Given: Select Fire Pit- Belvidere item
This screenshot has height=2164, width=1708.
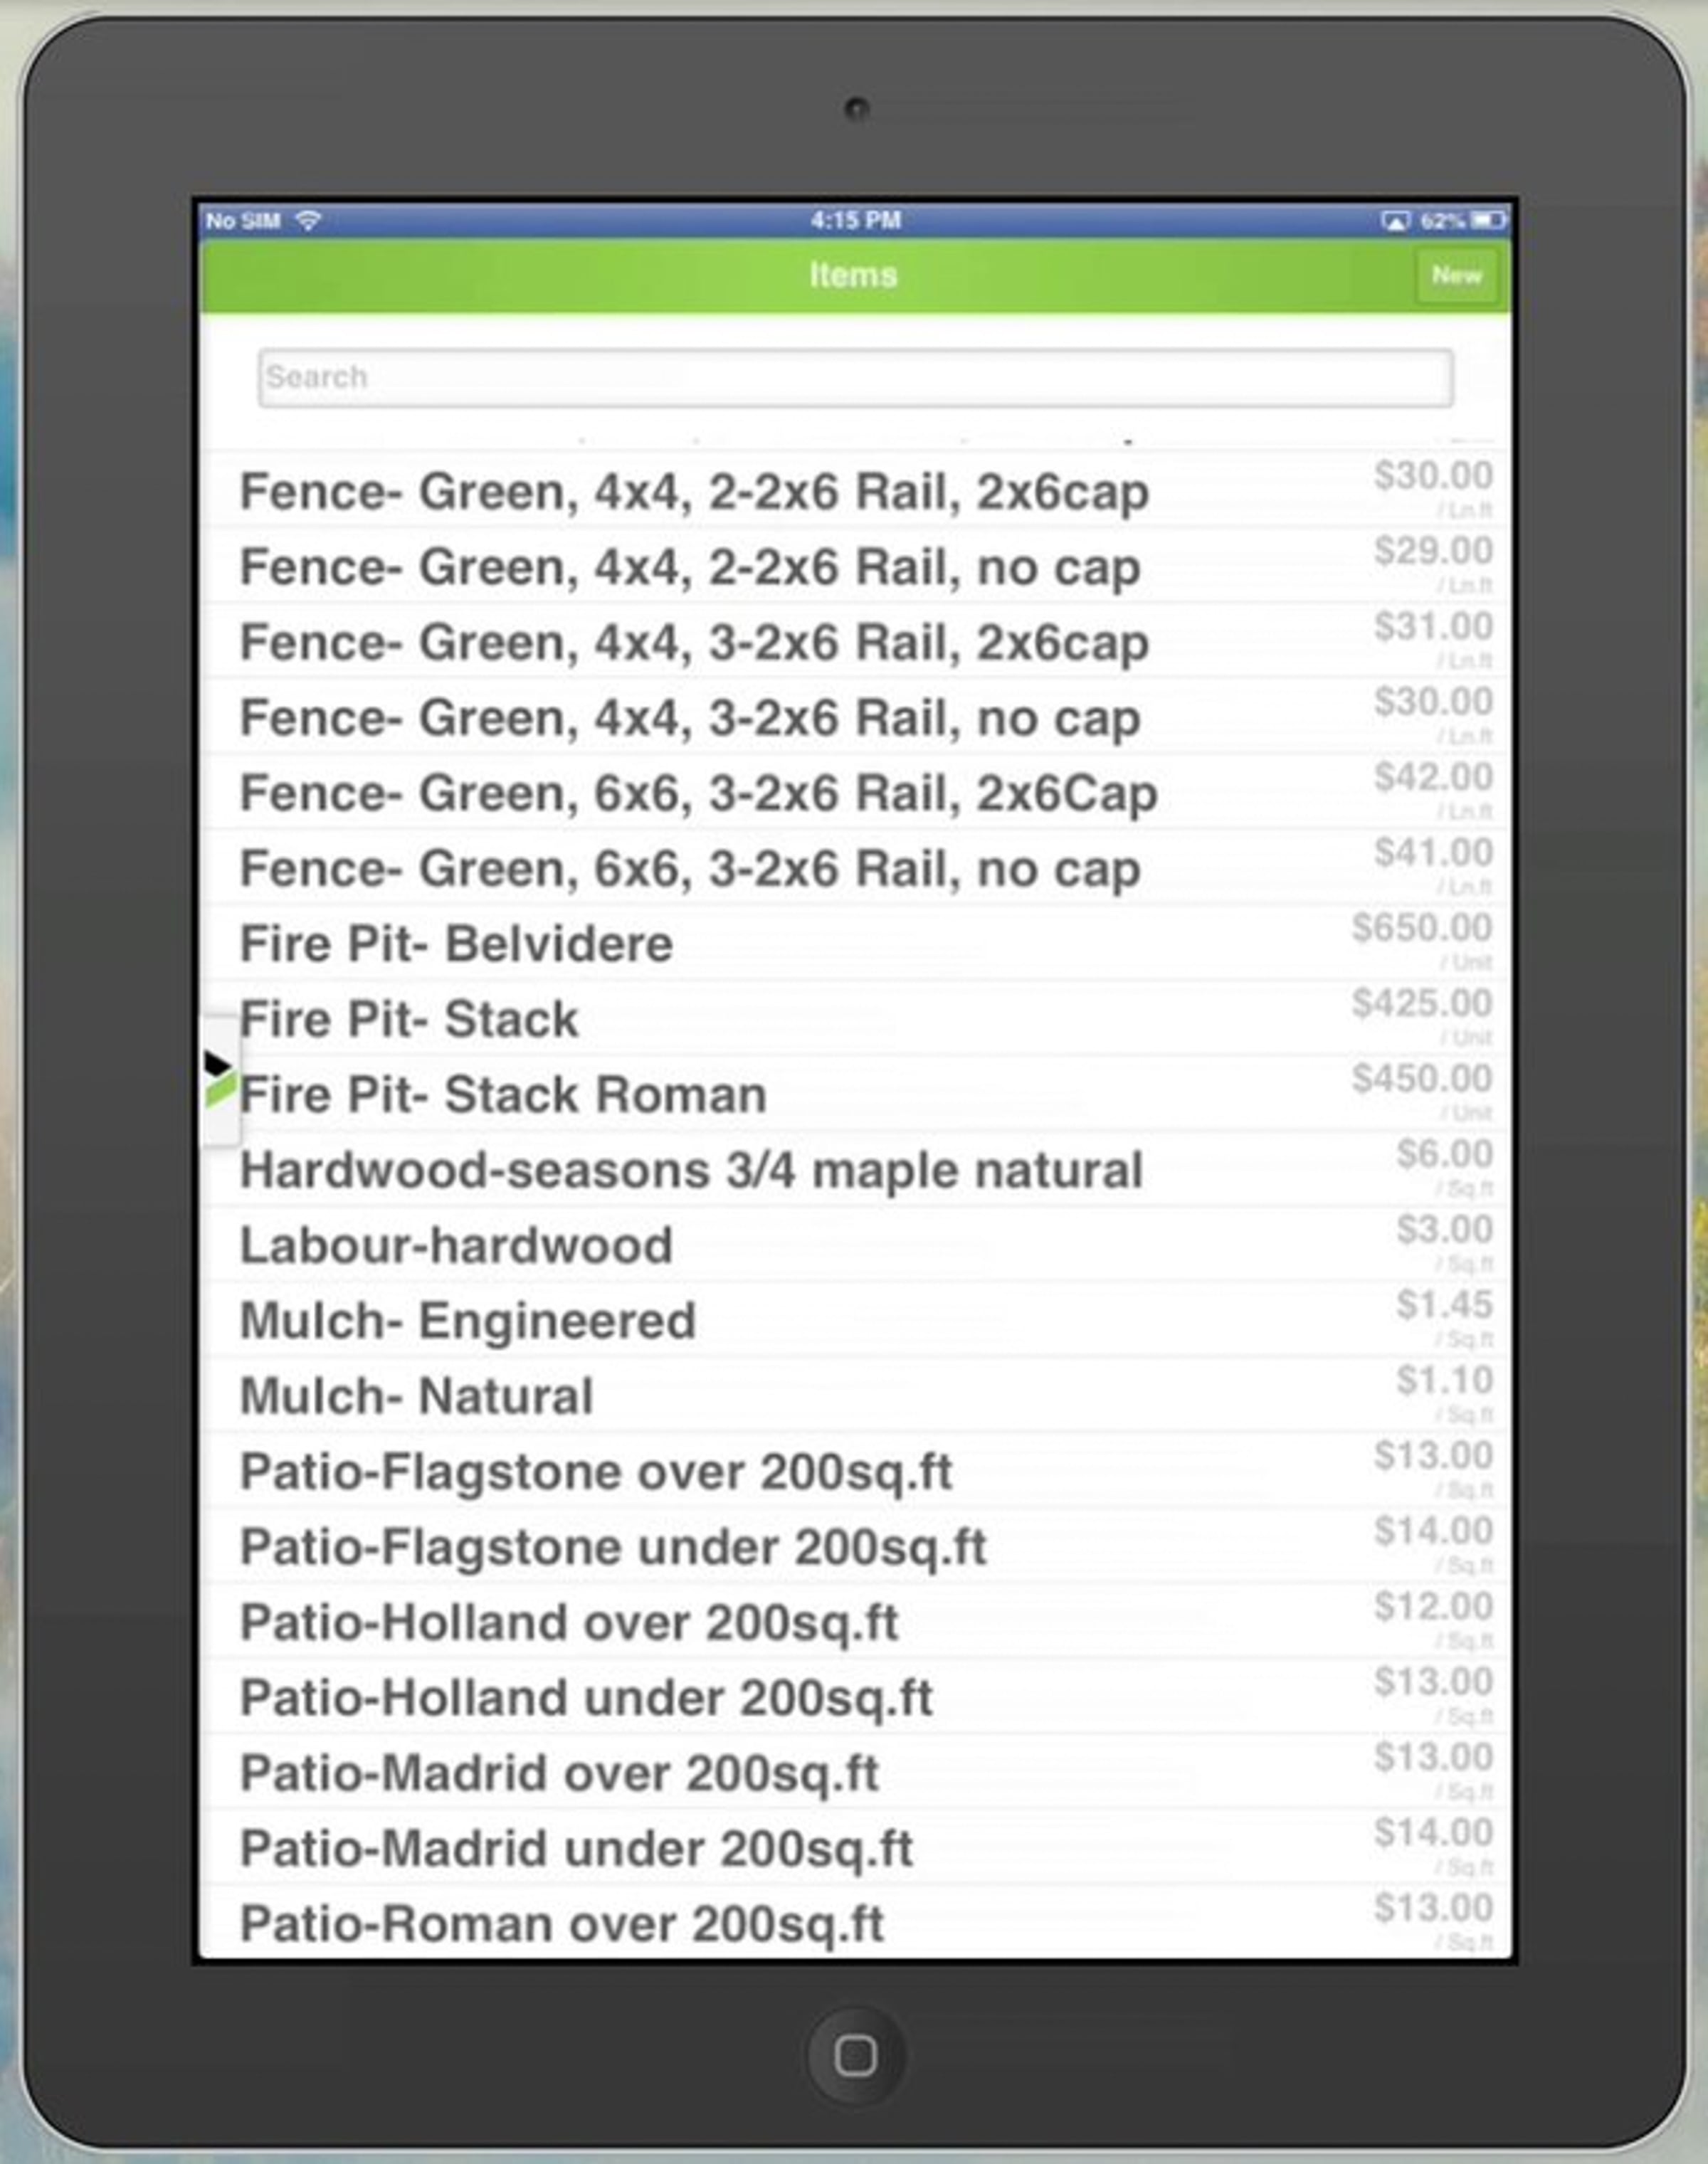Looking at the screenshot, I should click(x=456, y=944).
